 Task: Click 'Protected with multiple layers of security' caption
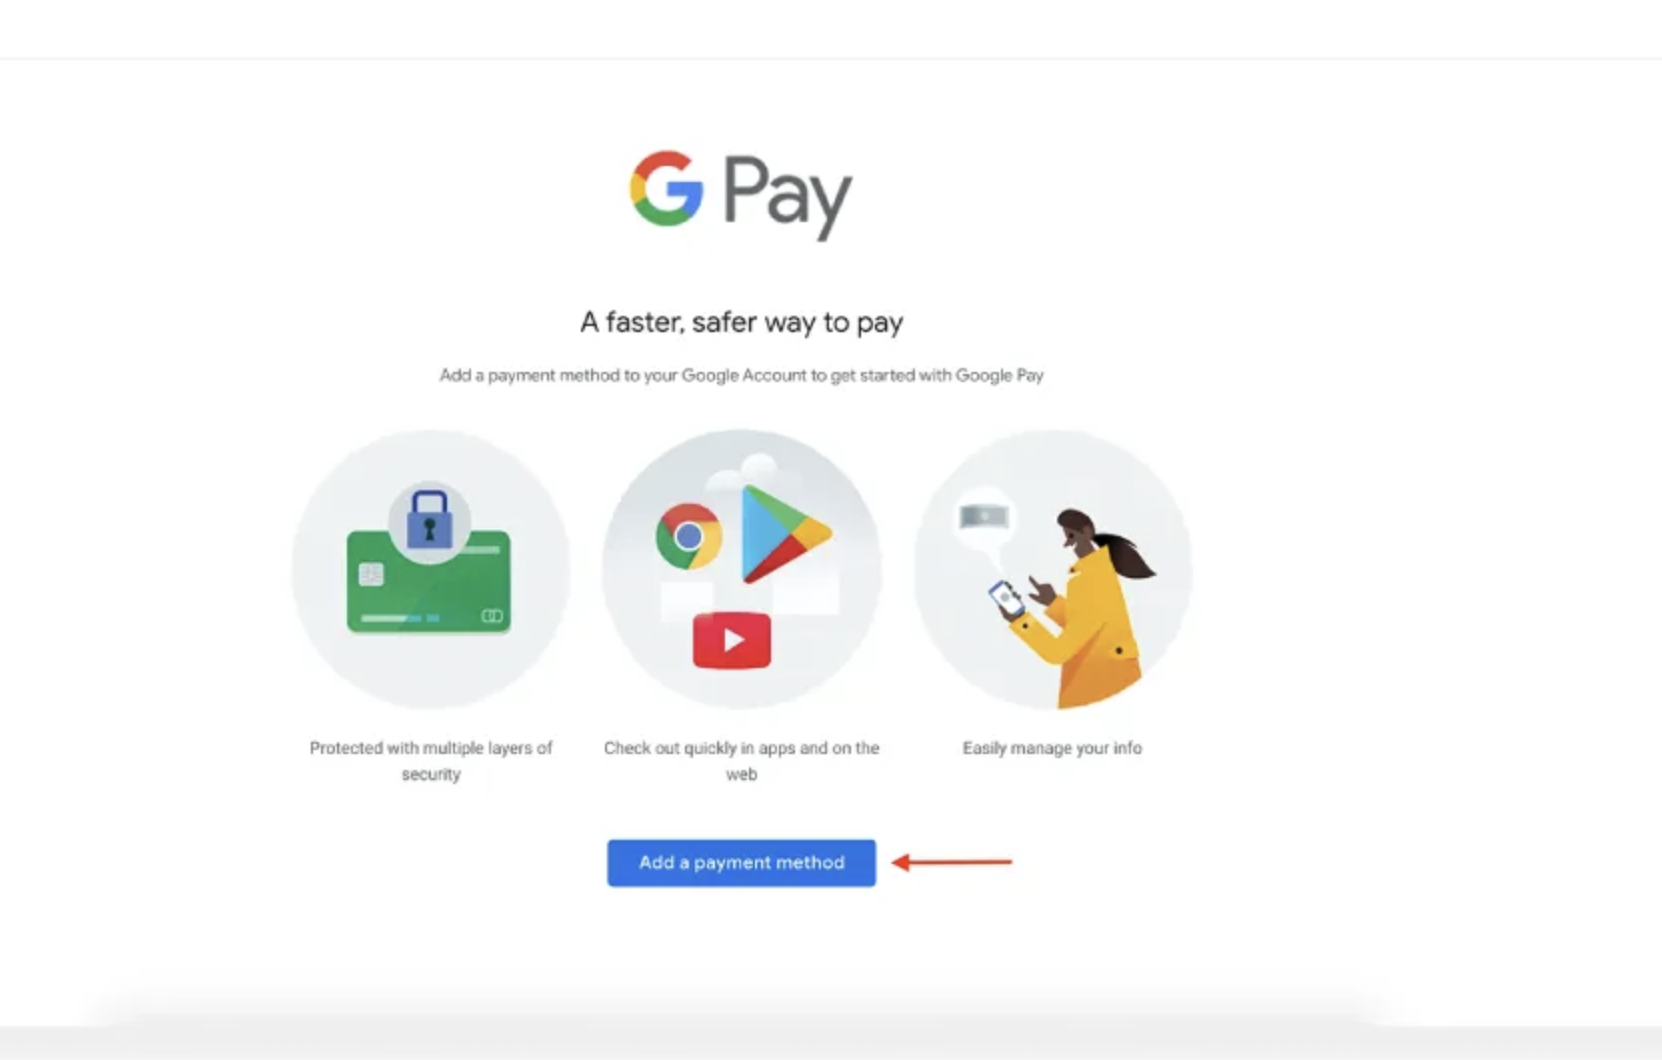431,760
